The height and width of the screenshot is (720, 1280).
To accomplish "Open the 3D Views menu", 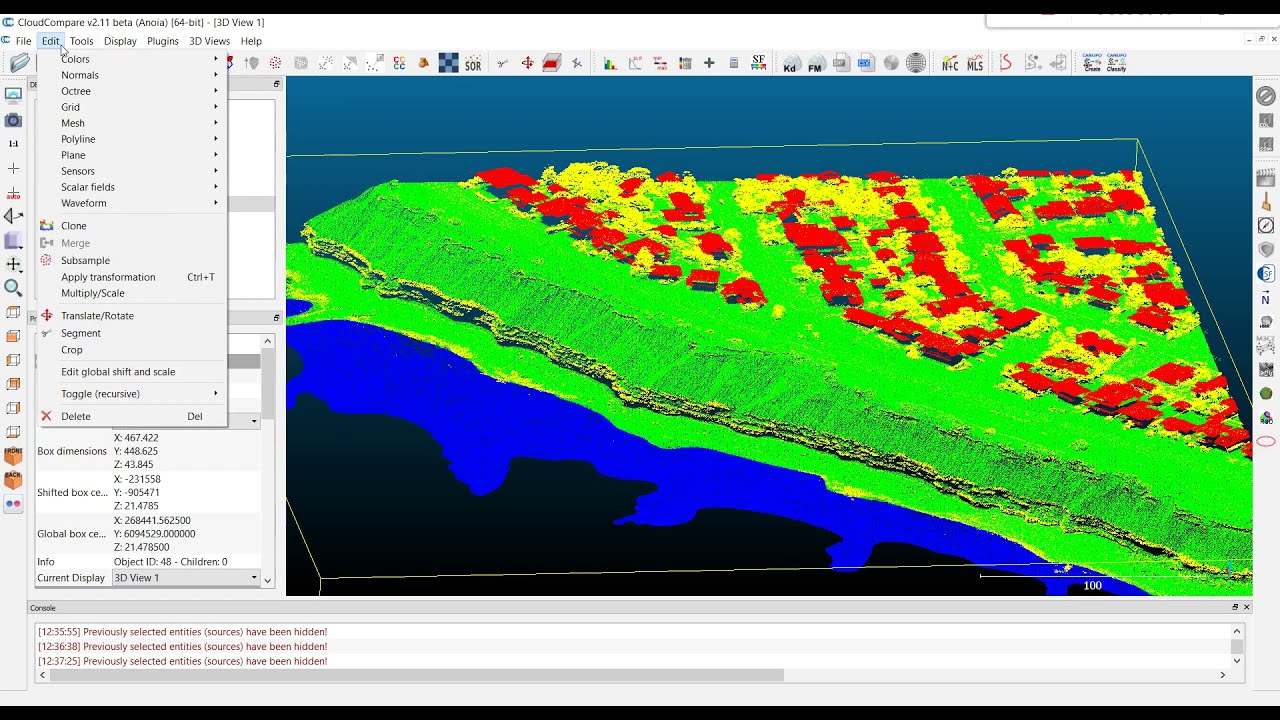I will tap(210, 41).
